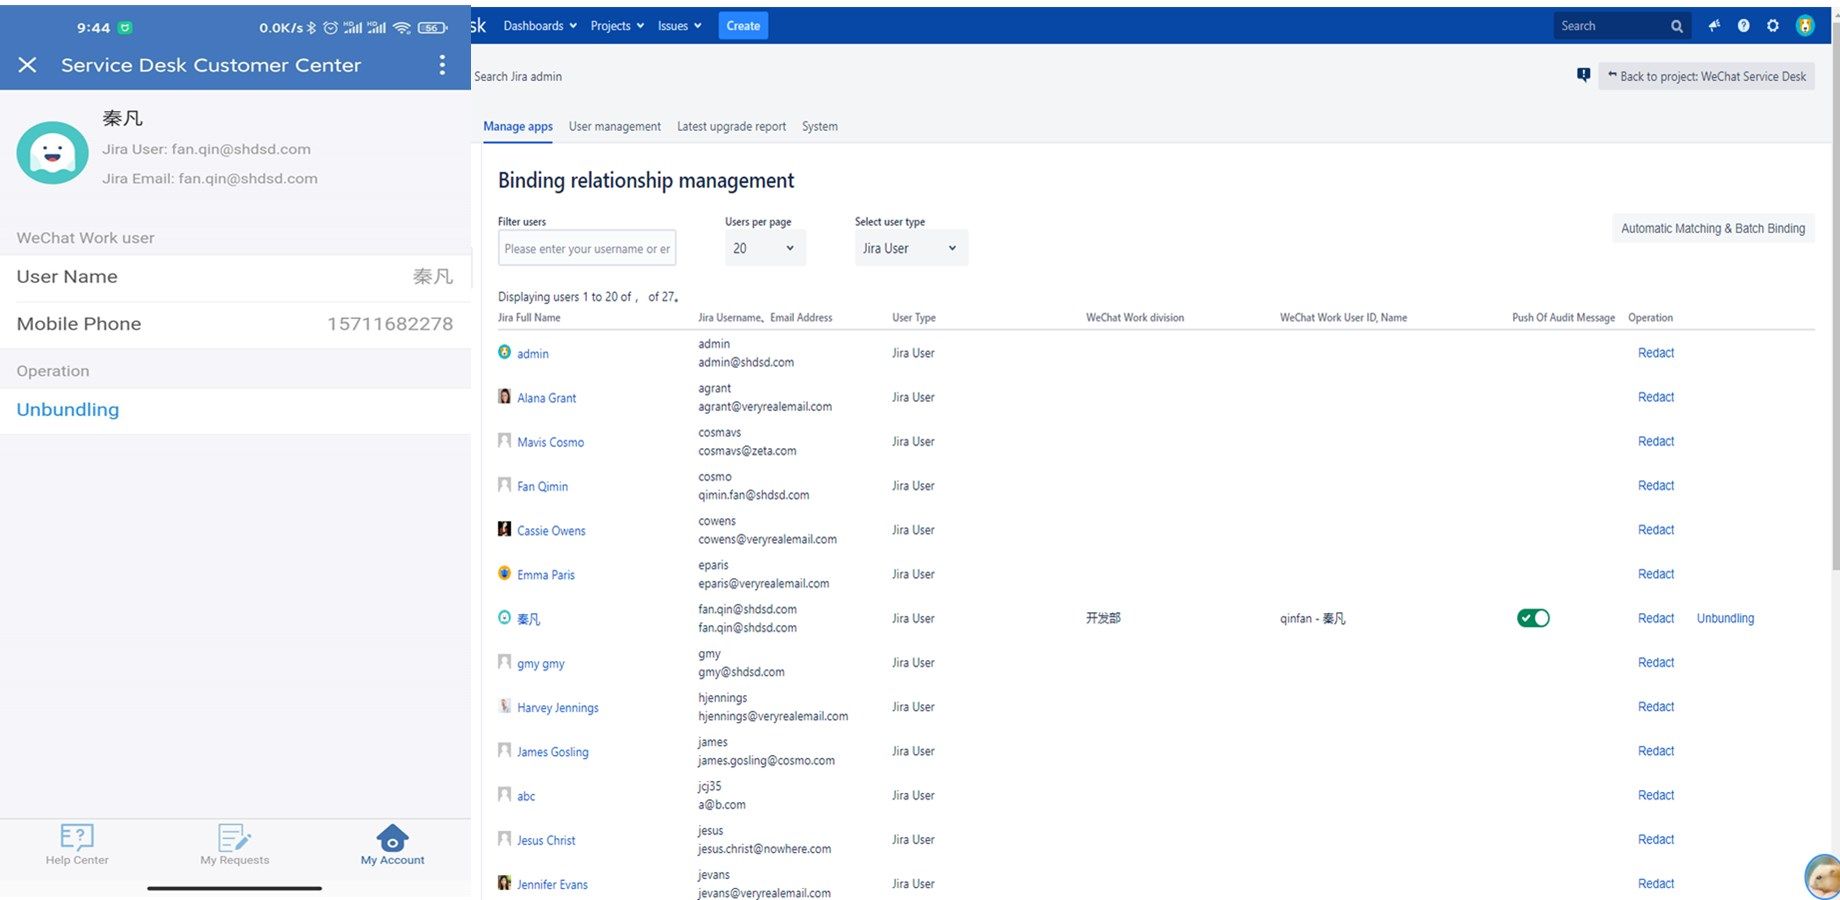This screenshot has height=900, width=1840.
Task: Click the Binding relationship management heading
Action: [x=646, y=180]
